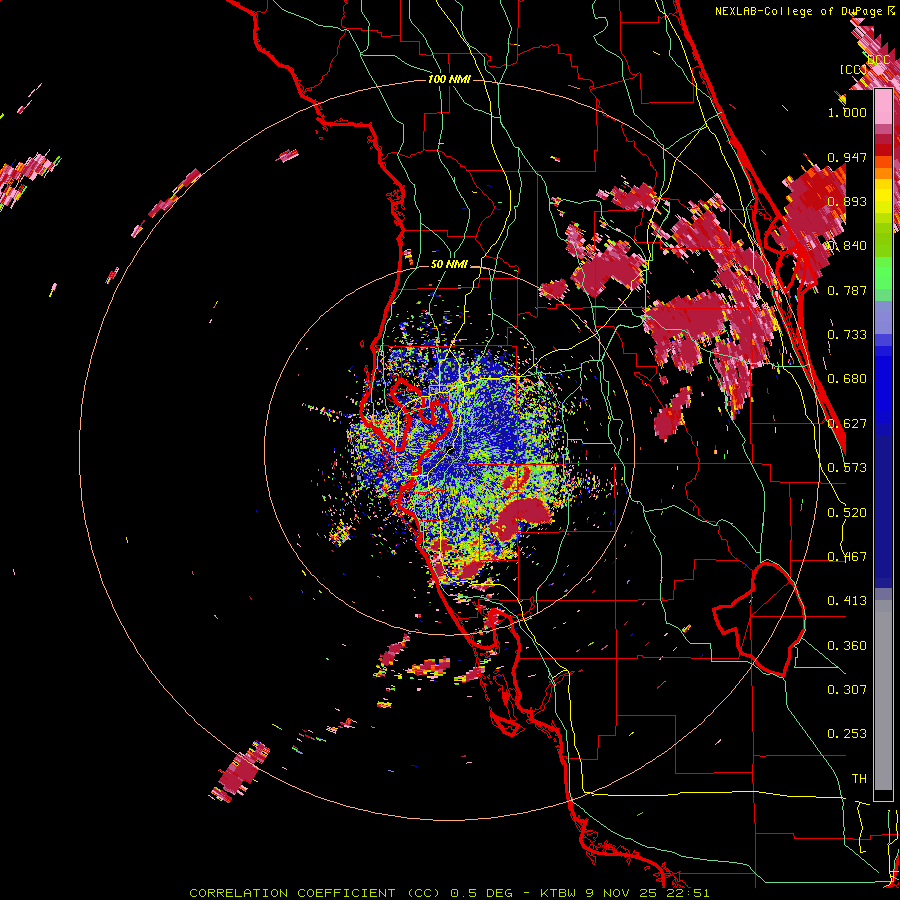Image resolution: width=900 pixels, height=900 pixels.
Task: Select the 0.413 scale value
Action: tap(847, 601)
